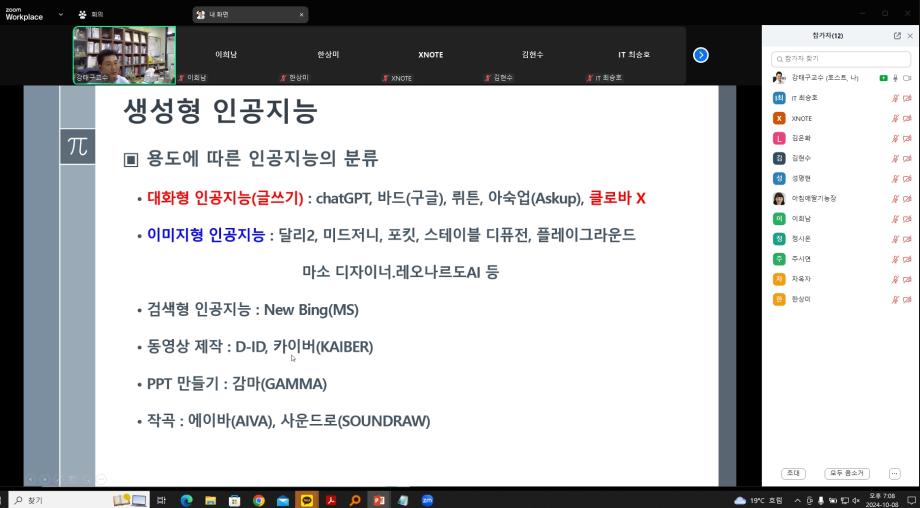This screenshot has height=508, width=920.
Task: Toggle host 강태구교수 camera icon
Action: 907,77
